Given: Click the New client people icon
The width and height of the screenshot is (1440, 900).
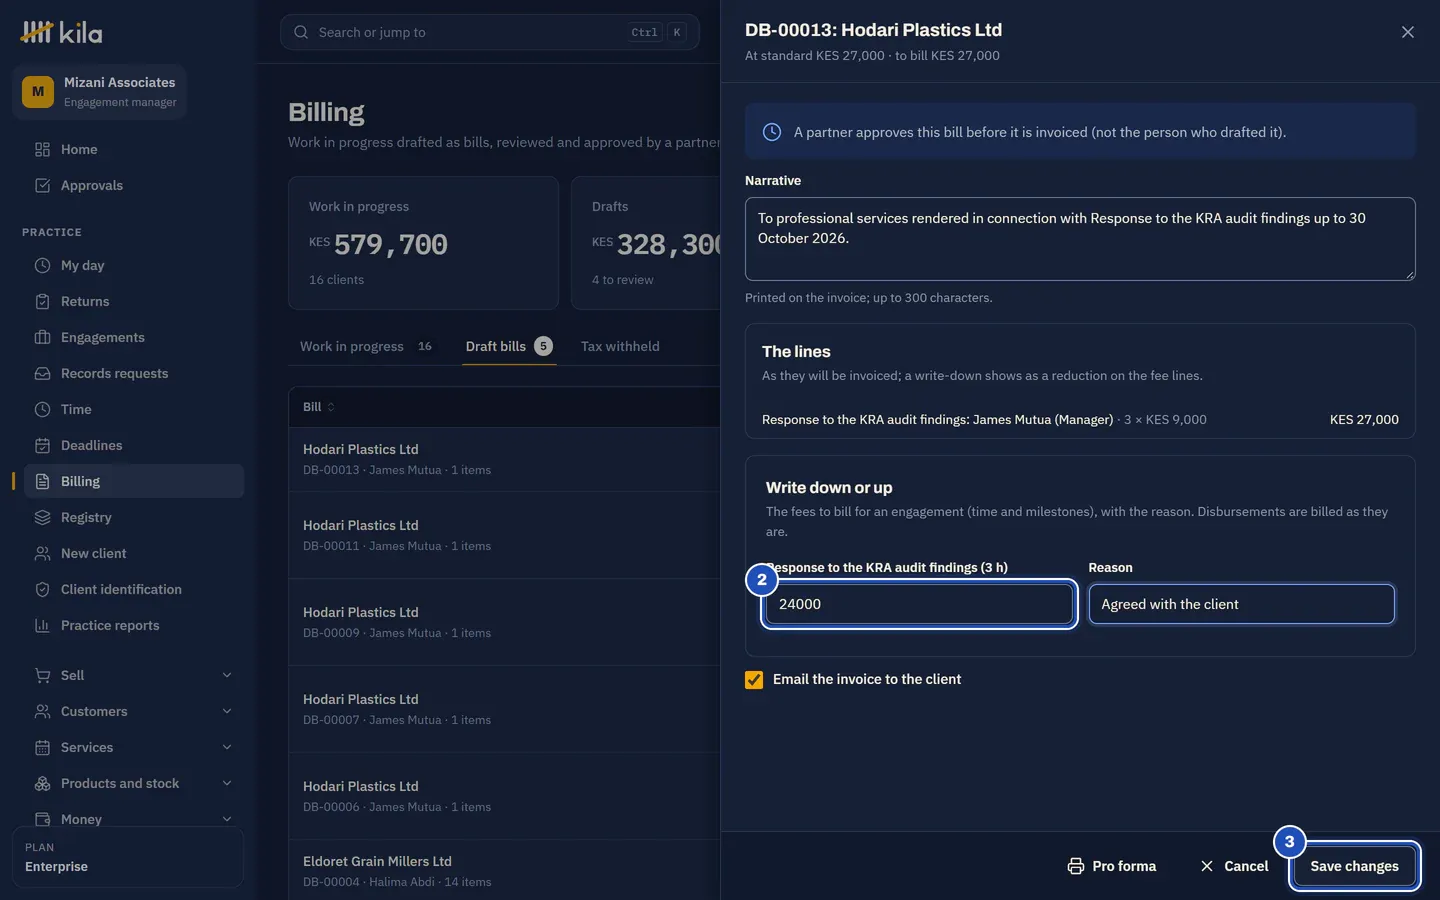Looking at the screenshot, I should click(x=42, y=553).
